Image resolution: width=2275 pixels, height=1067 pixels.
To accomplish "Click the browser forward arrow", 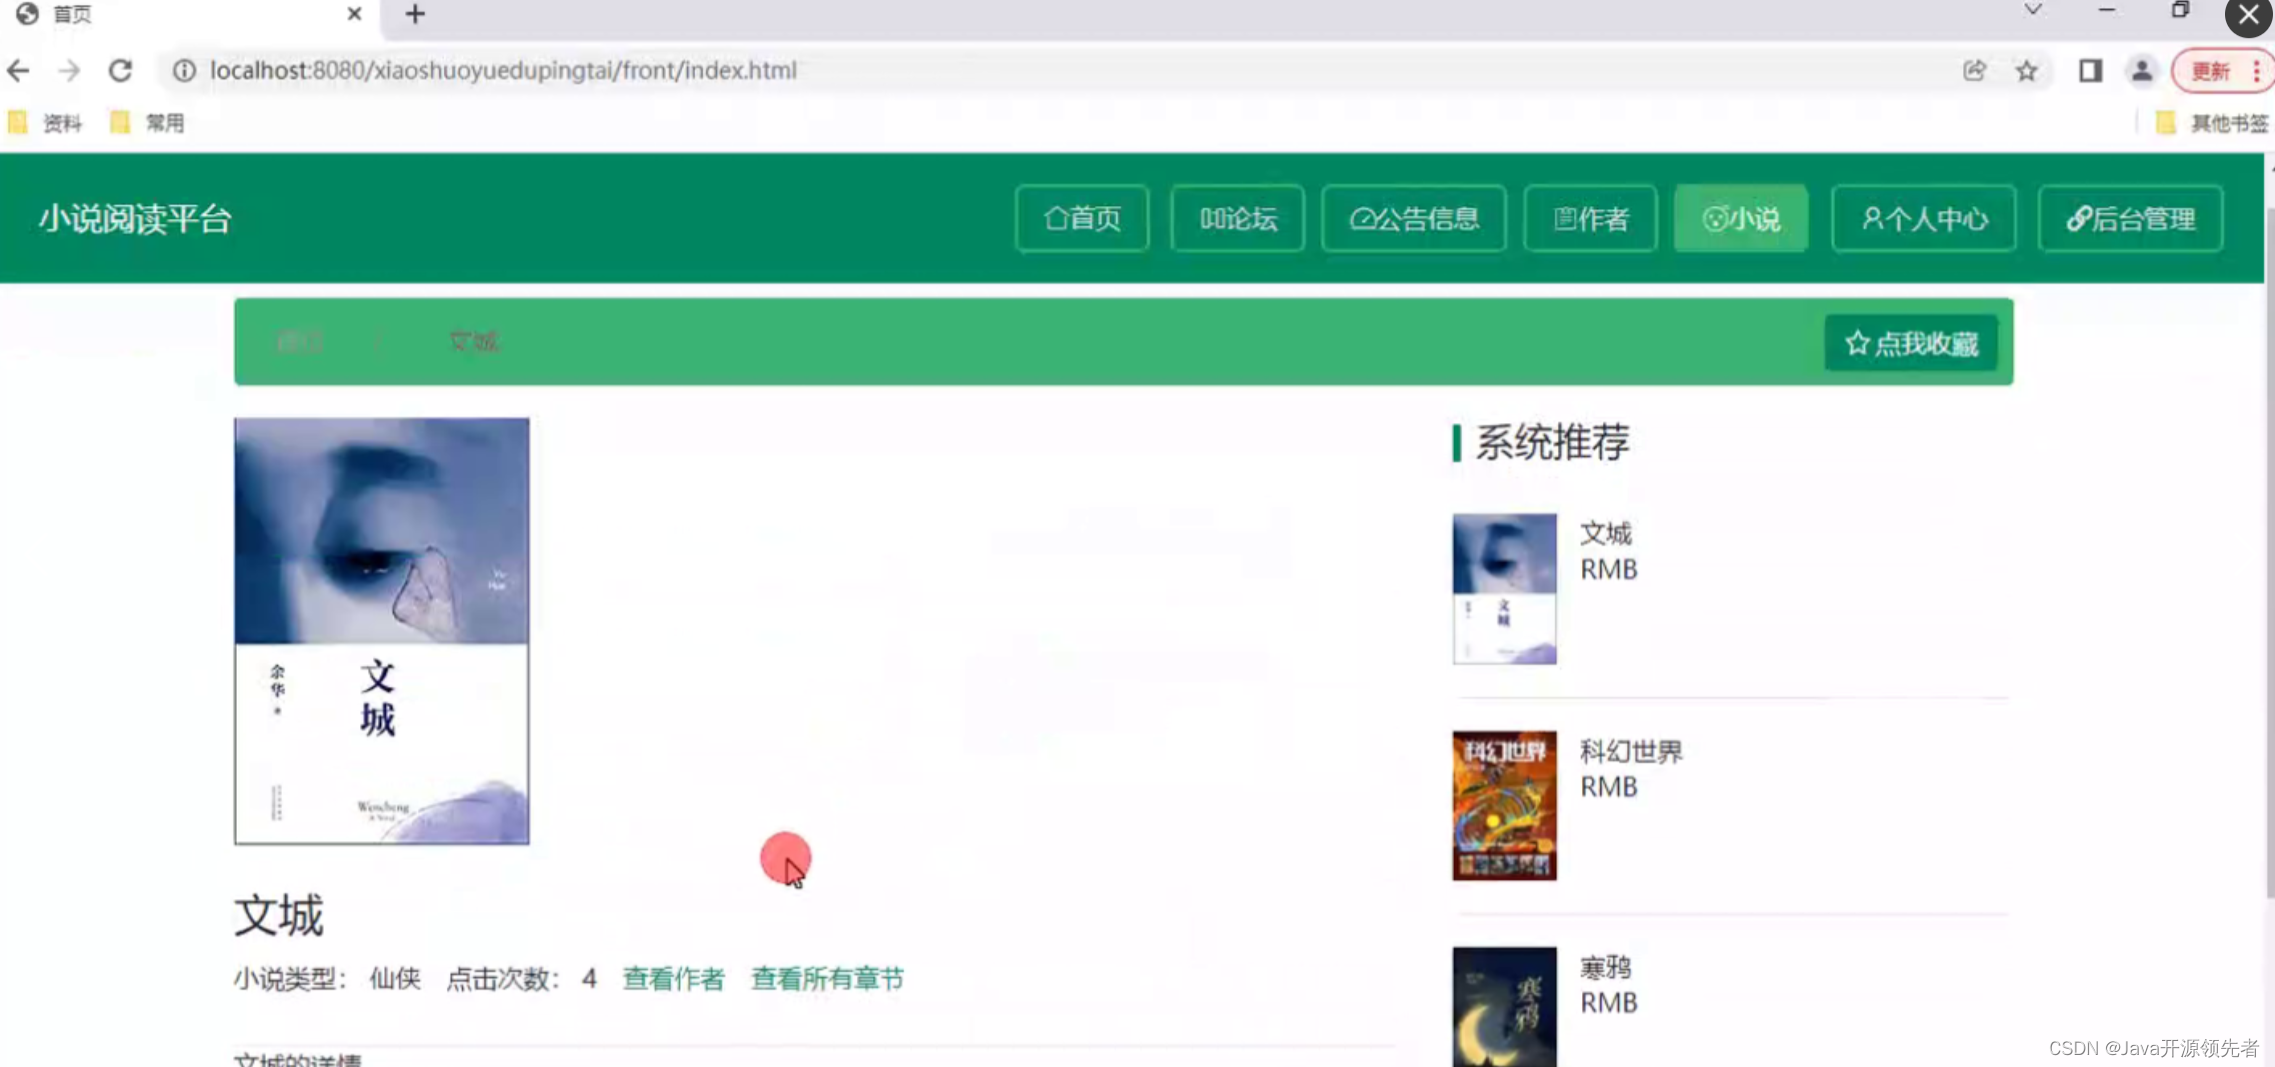I will (69, 71).
